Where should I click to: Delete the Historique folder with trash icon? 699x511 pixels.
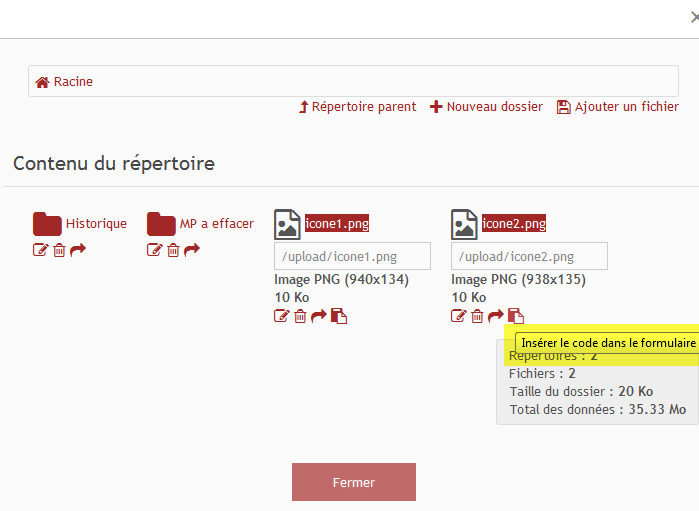pyautogui.click(x=59, y=250)
